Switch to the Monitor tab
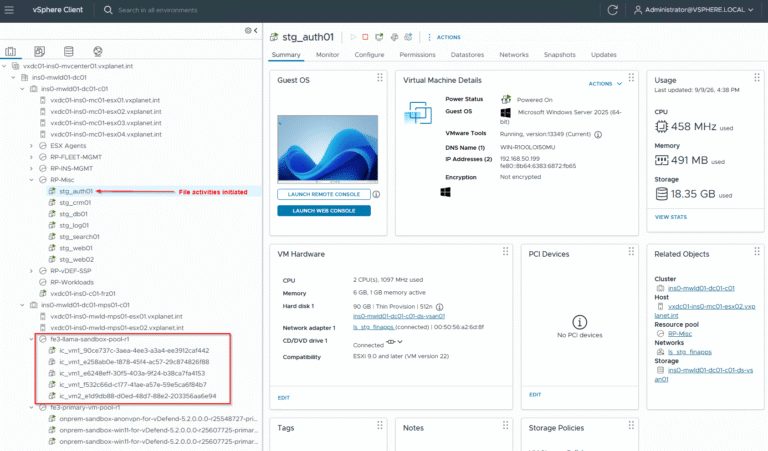Screen dimensions: 768x451 (x=327, y=55)
